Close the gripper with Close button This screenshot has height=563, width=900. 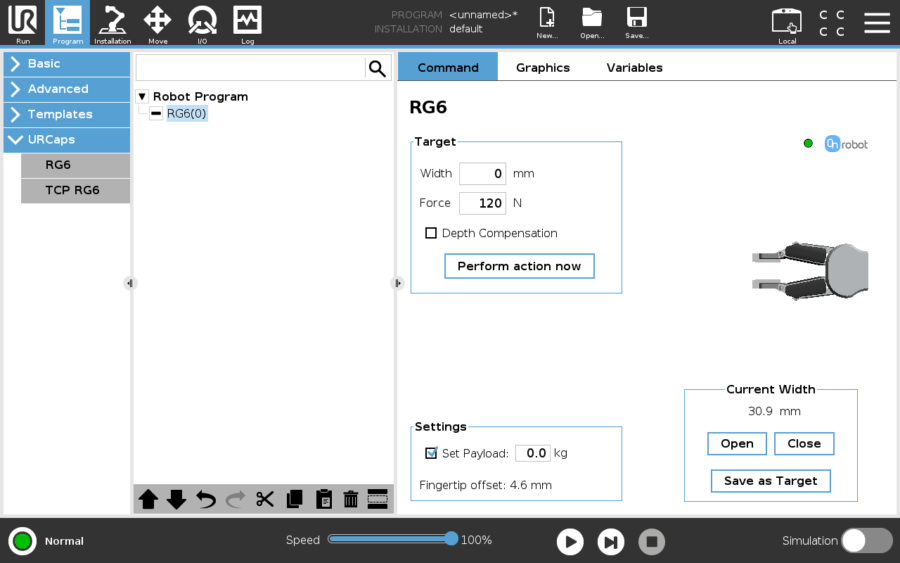[x=804, y=444]
